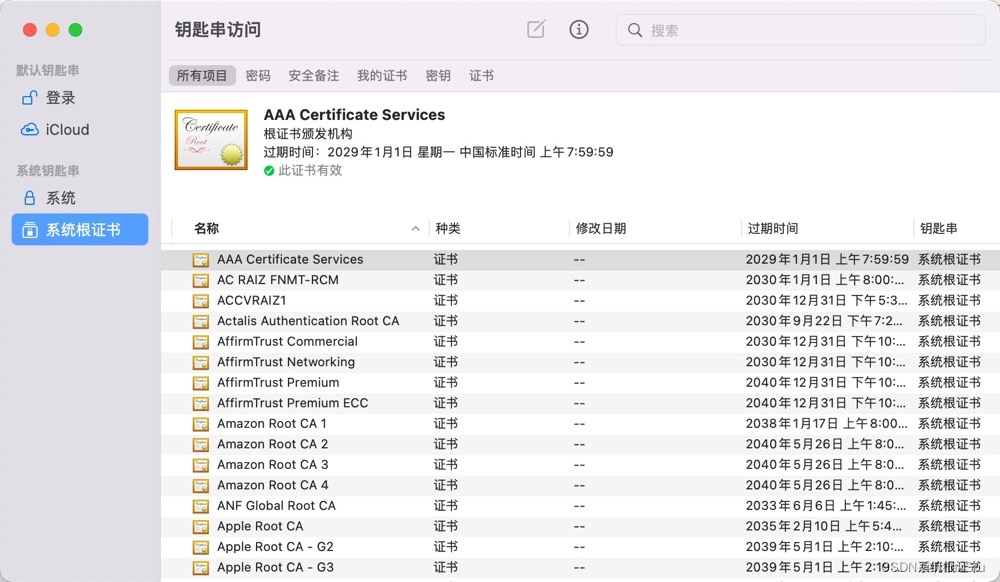Viewport: 1000px width, 582px height.
Task: Select the AAA Certificate Services row name
Action: (290, 259)
